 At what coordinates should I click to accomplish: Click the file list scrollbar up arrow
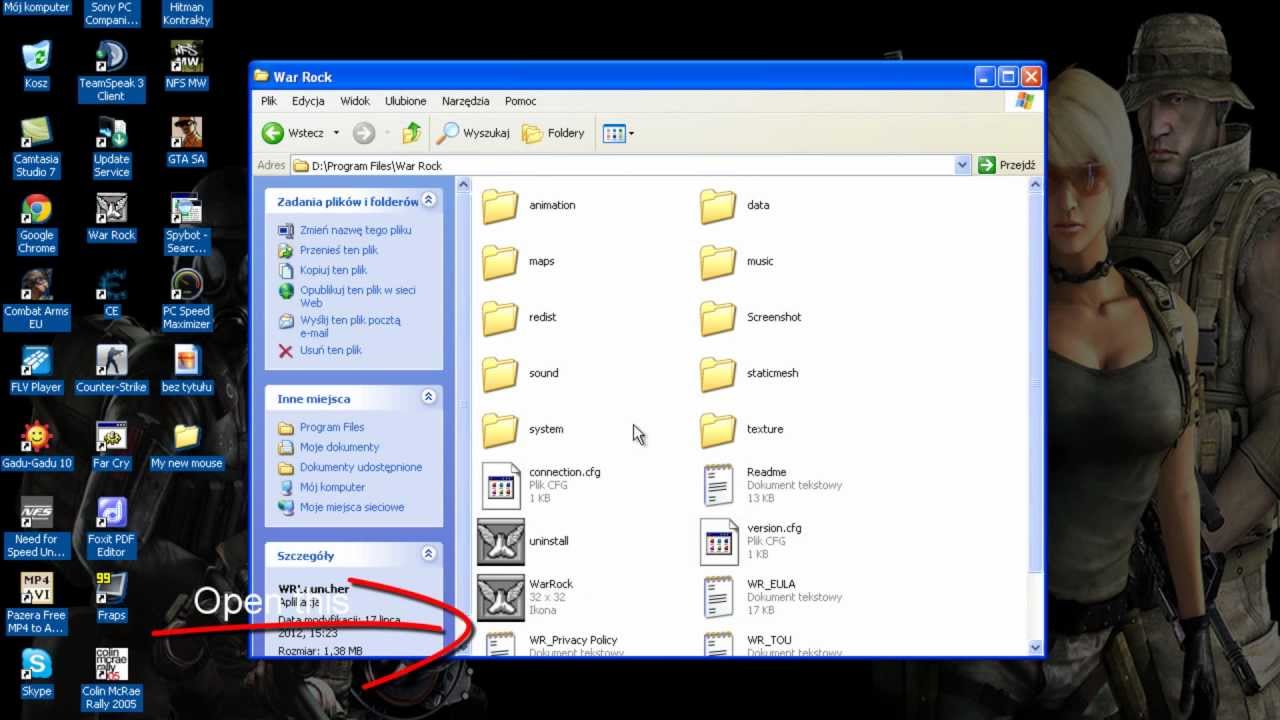coord(1035,185)
